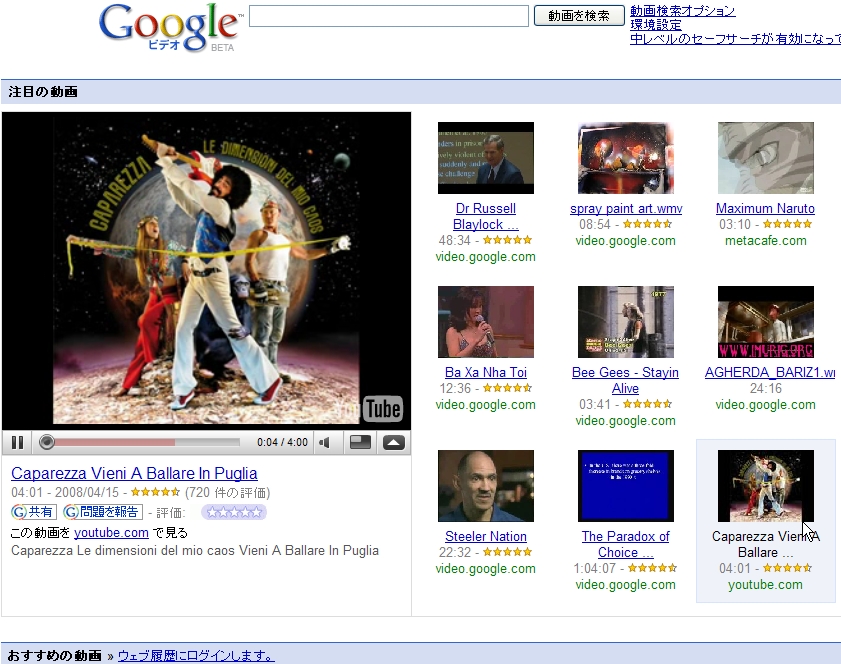Open the spray paint art.wmv link
The image size is (841, 664).
coord(626,208)
